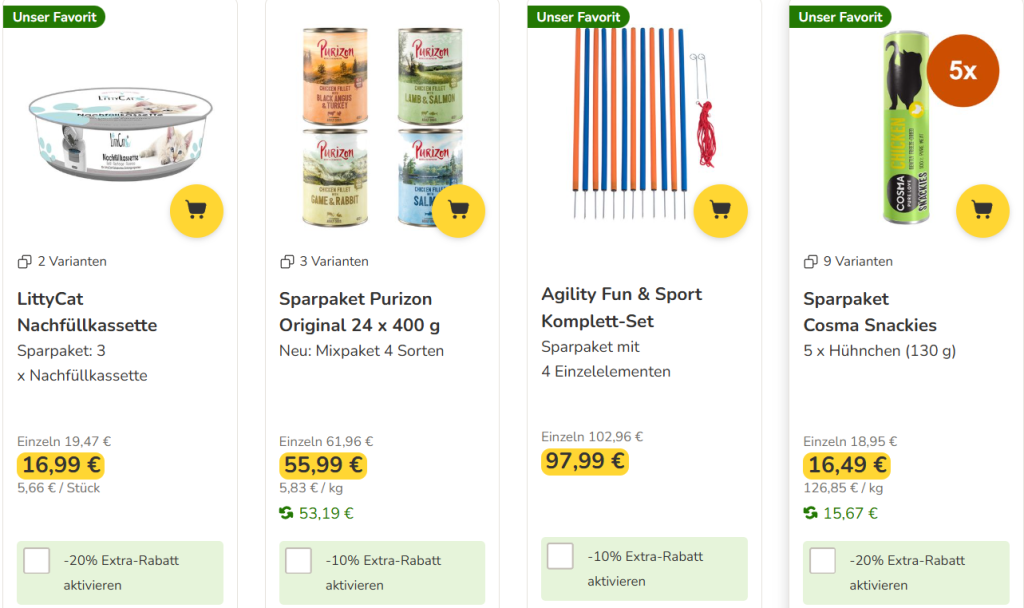This screenshot has height=608, width=1024.
Task: Open LittyCat Nachfüllkassette product title
Action: tap(87, 312)
